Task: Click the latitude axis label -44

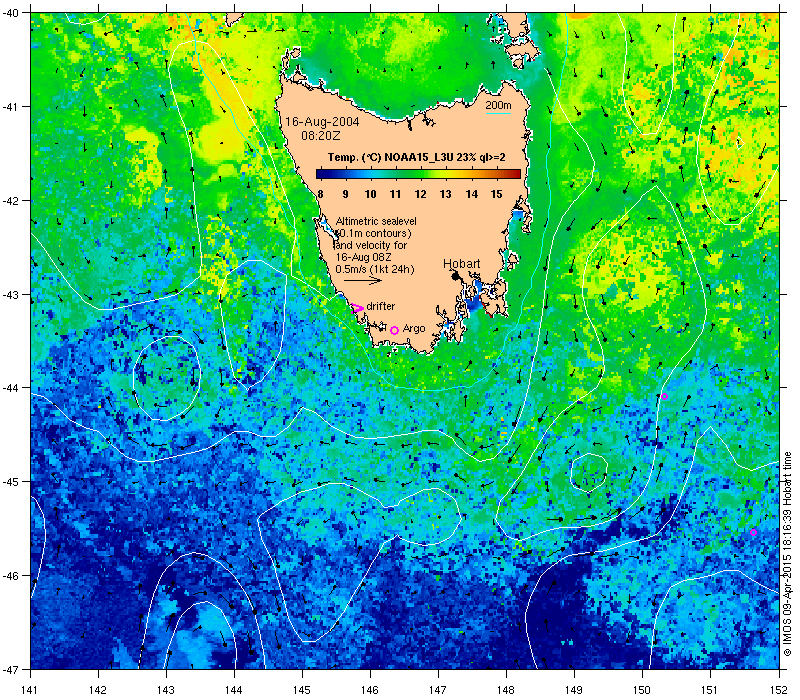Action: click(10, 388)
